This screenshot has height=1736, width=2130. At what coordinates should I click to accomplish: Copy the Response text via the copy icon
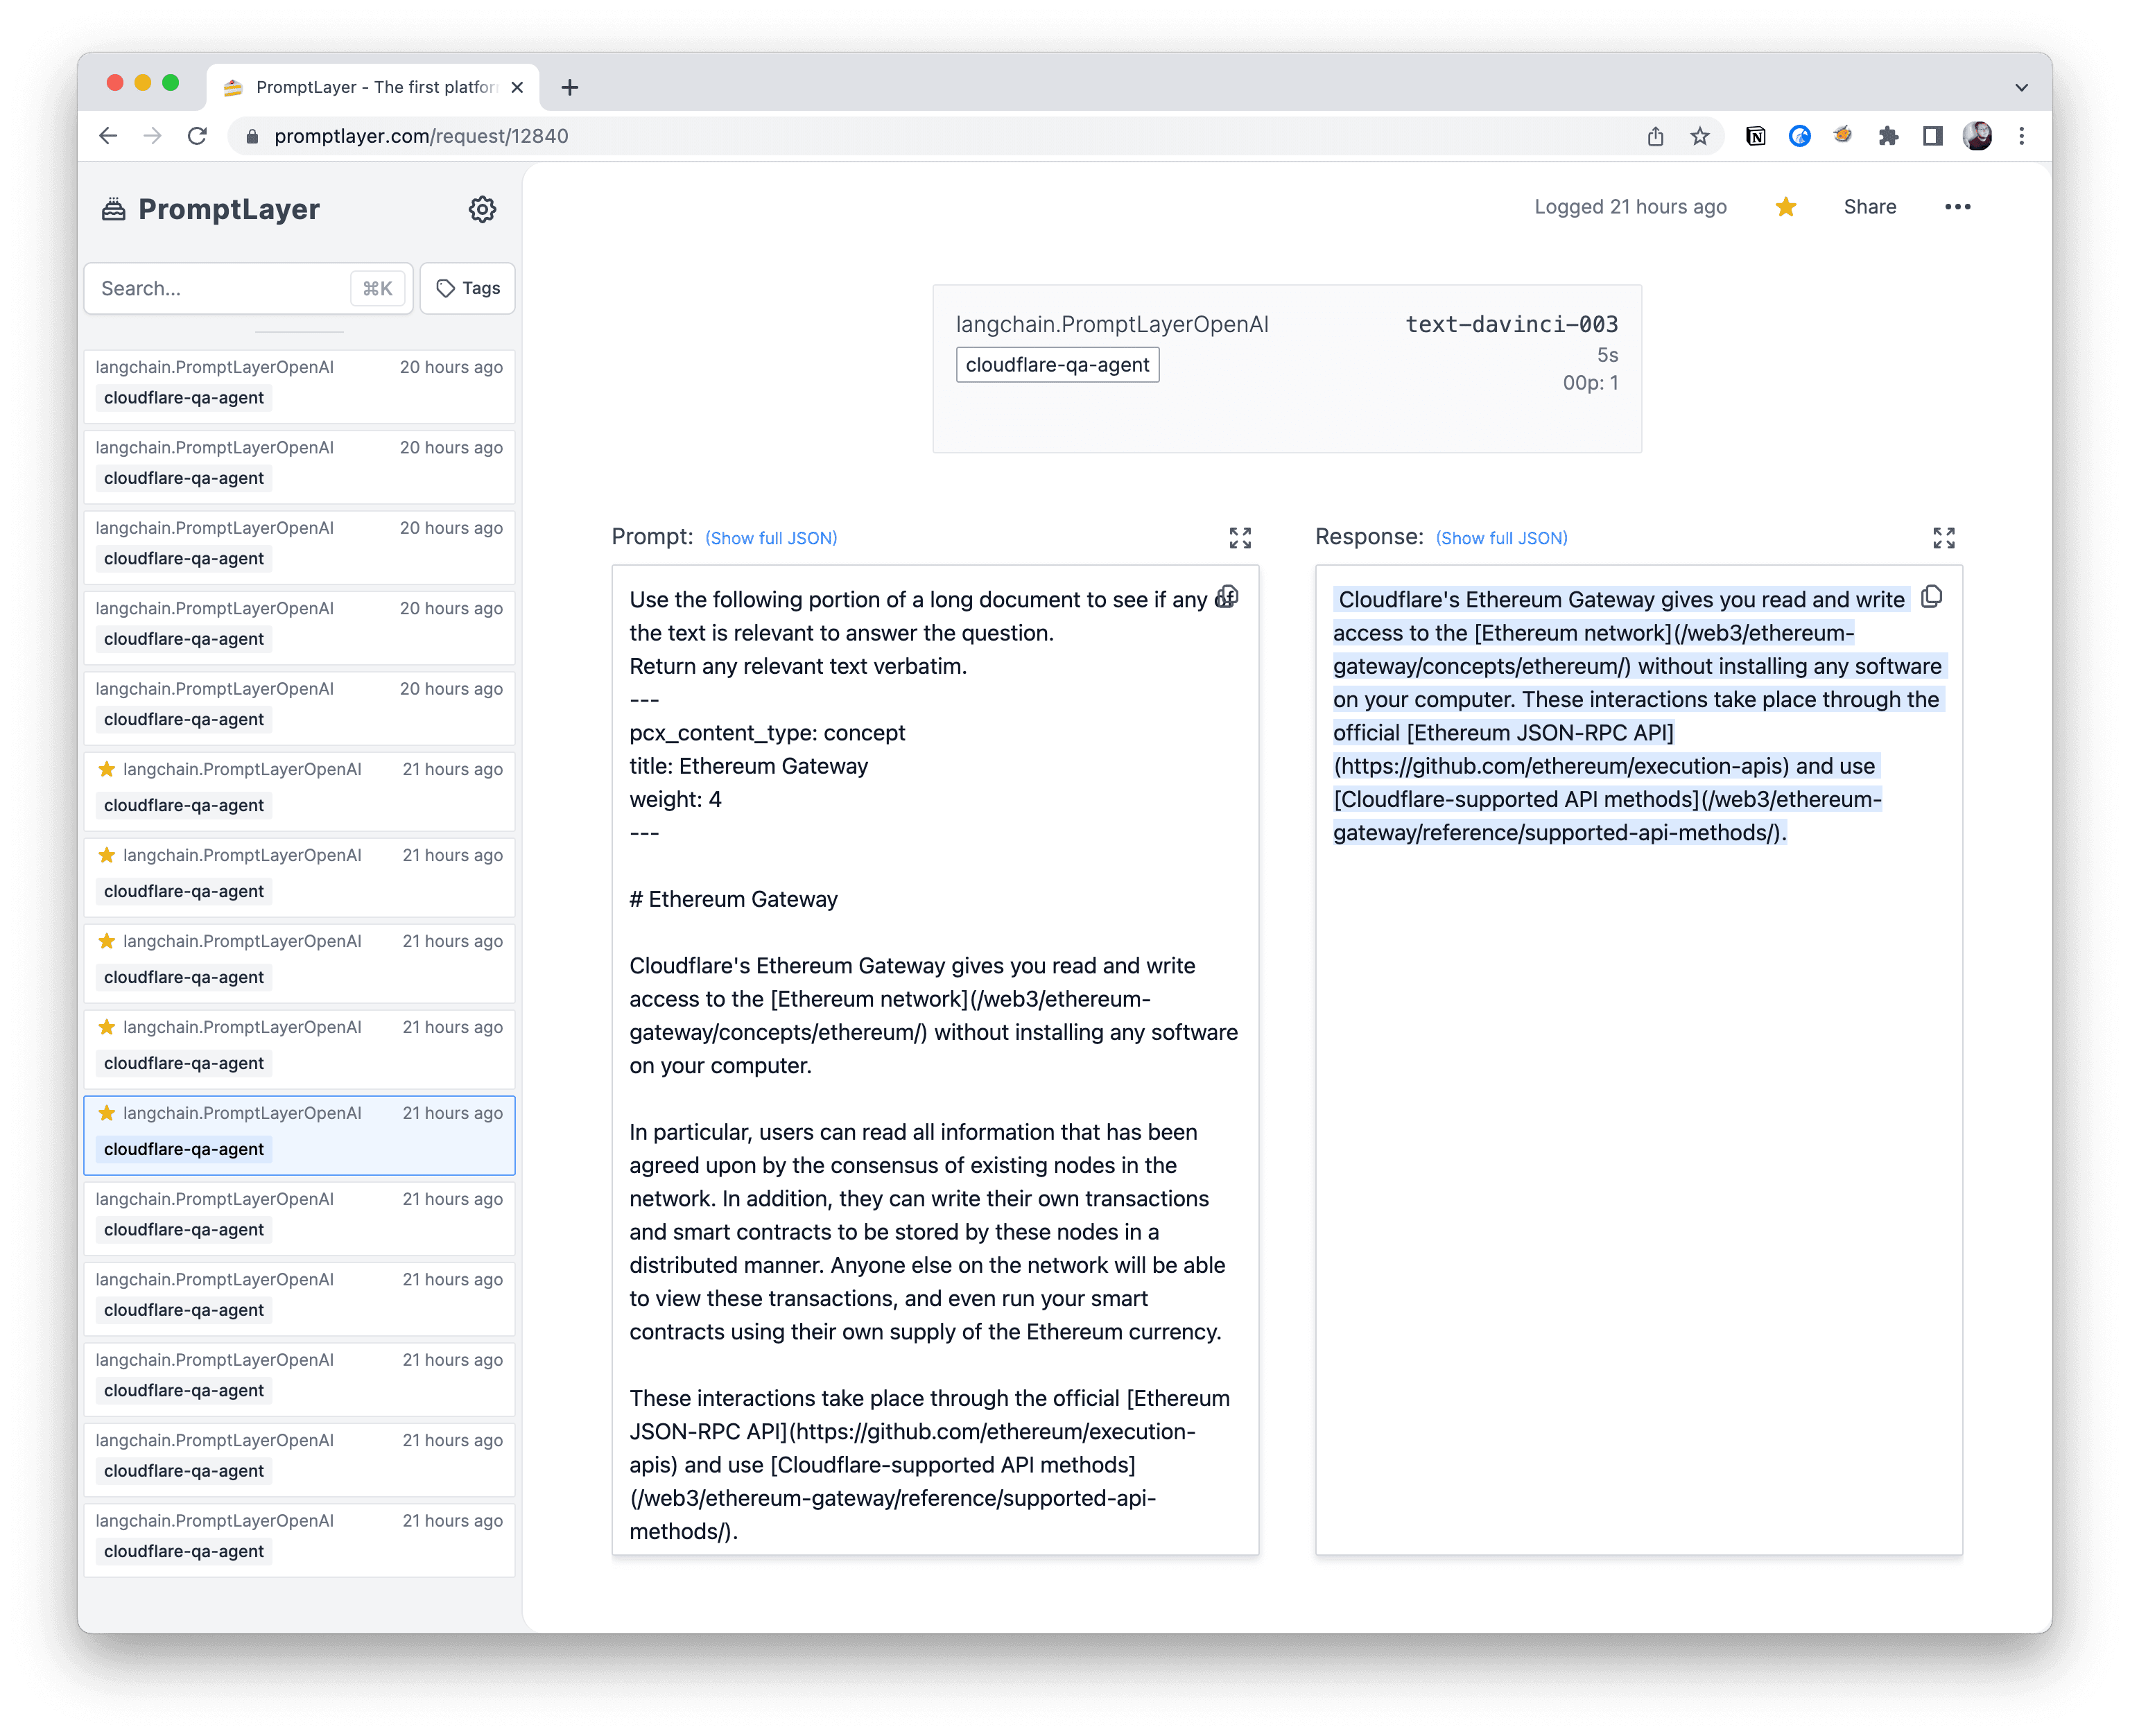(x=1931, y=596)
